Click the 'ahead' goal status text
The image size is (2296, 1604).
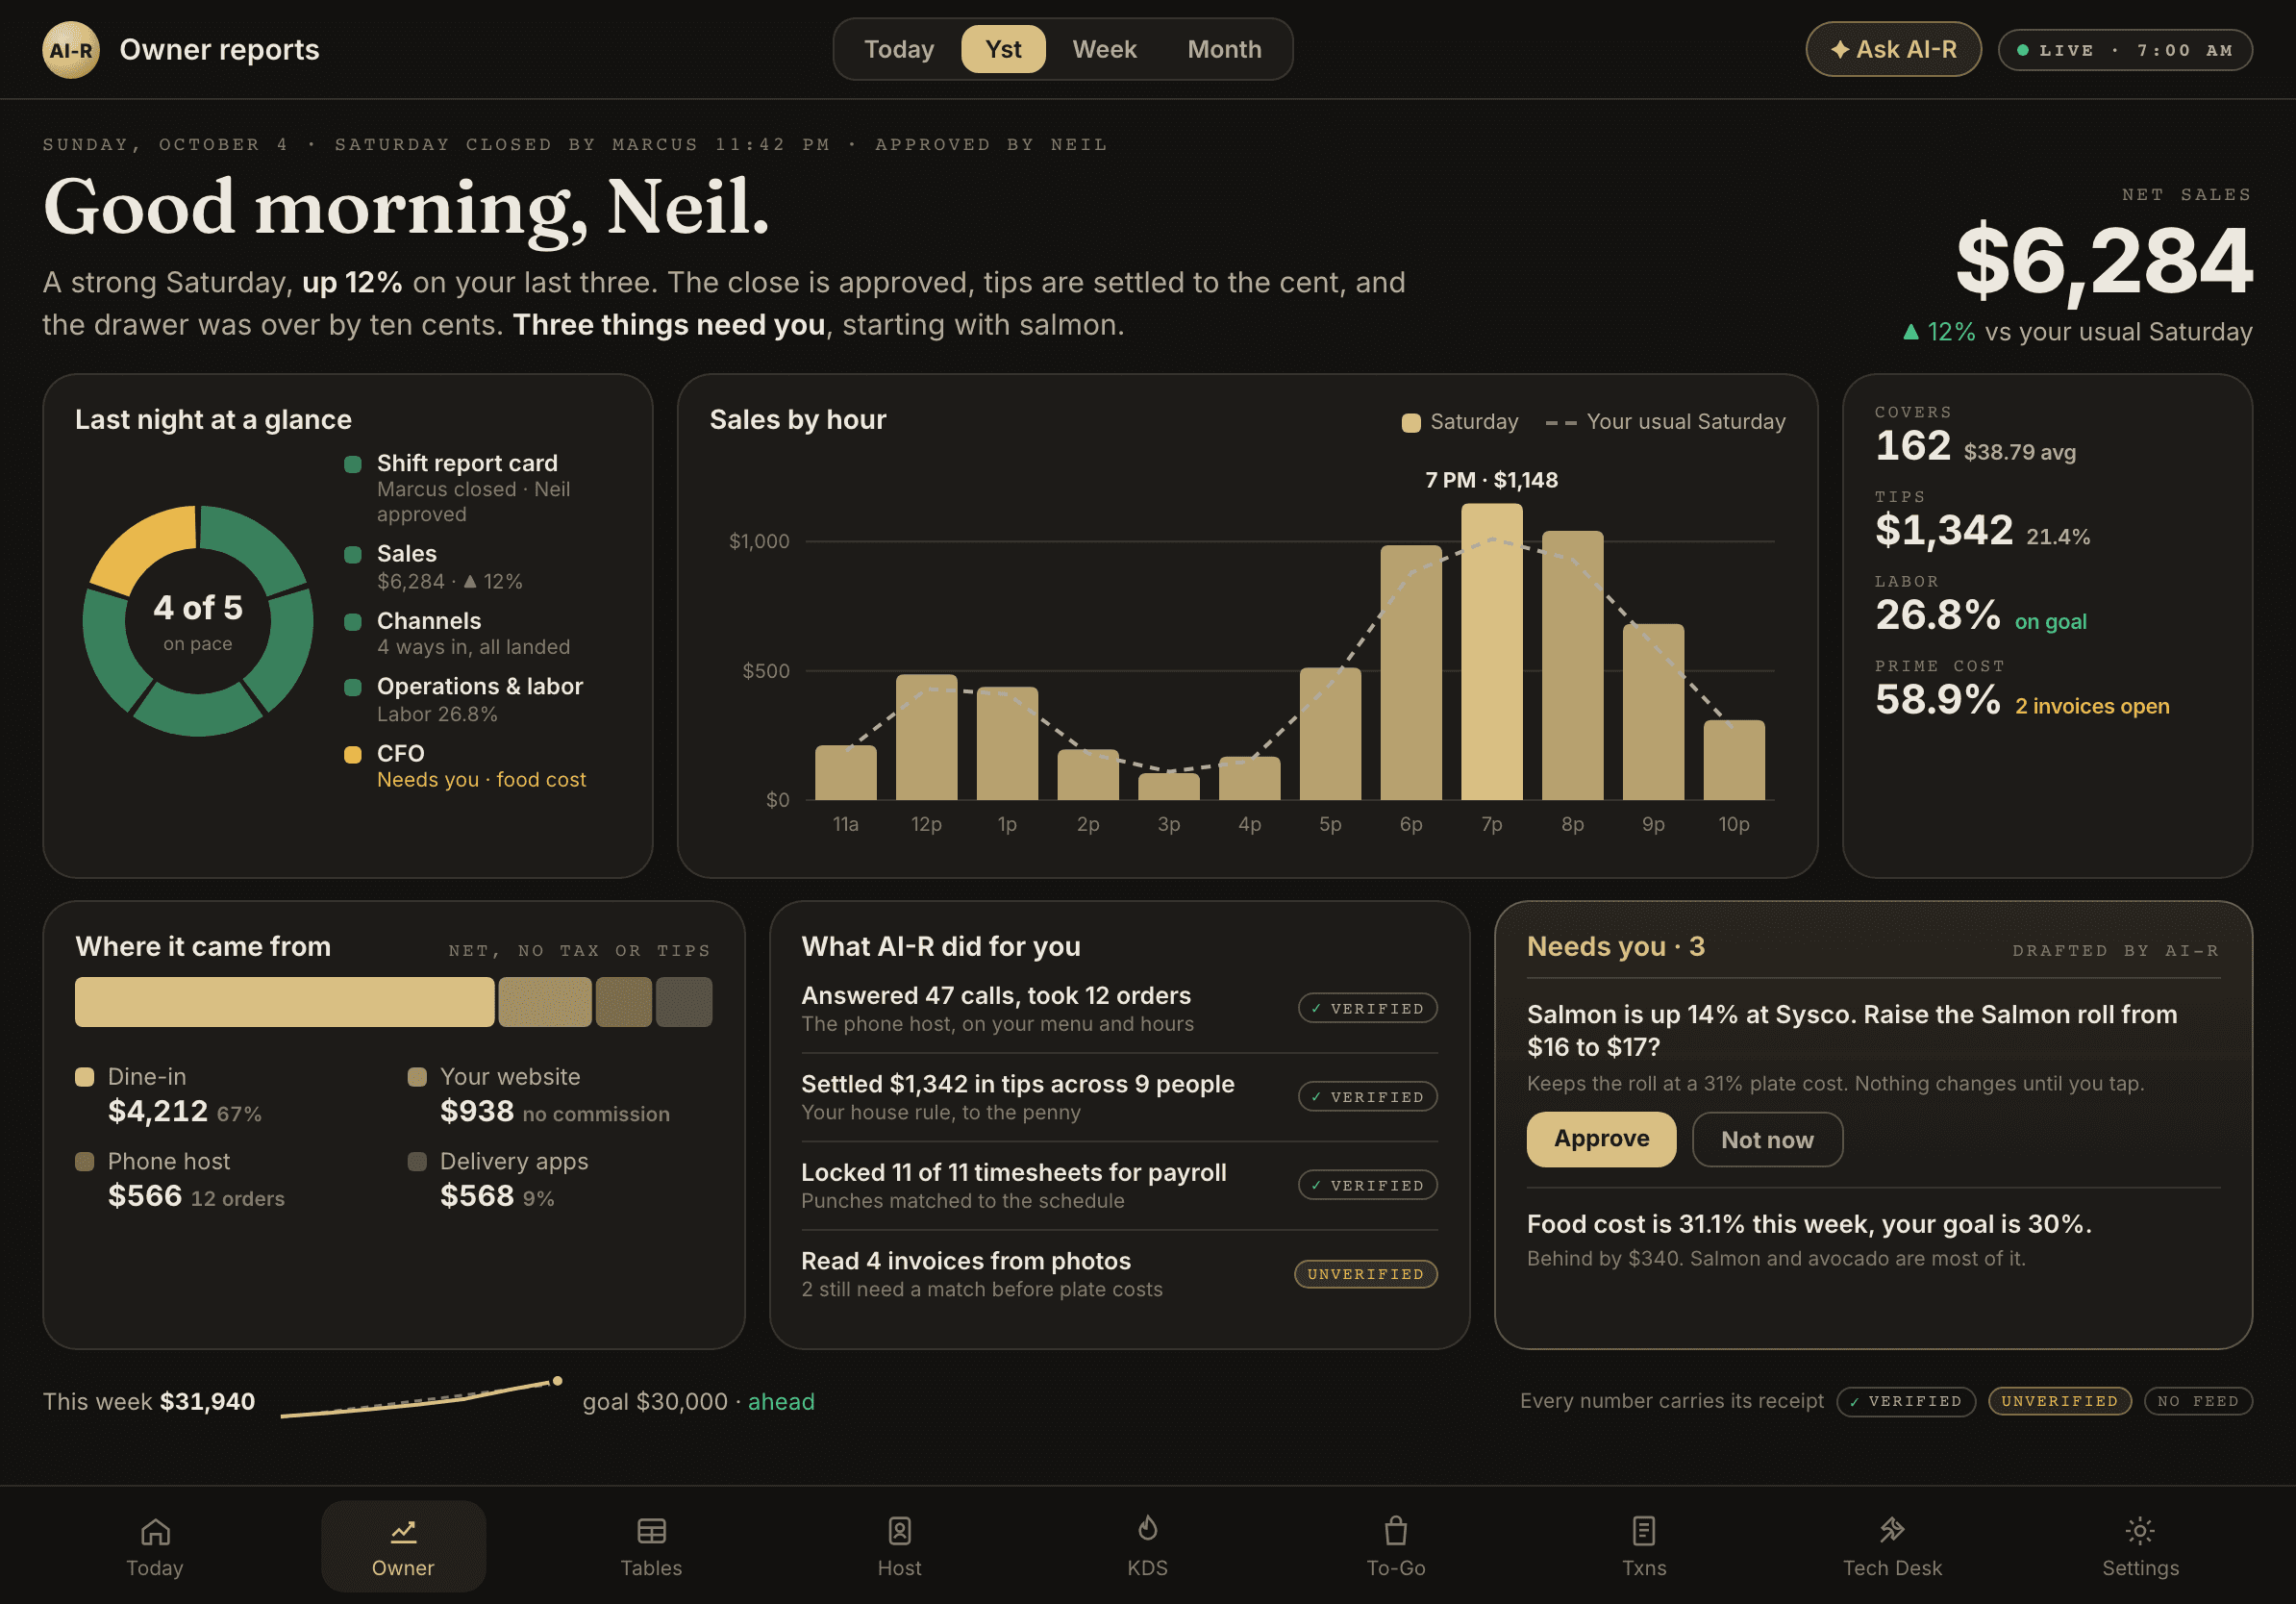point(781,1401)
